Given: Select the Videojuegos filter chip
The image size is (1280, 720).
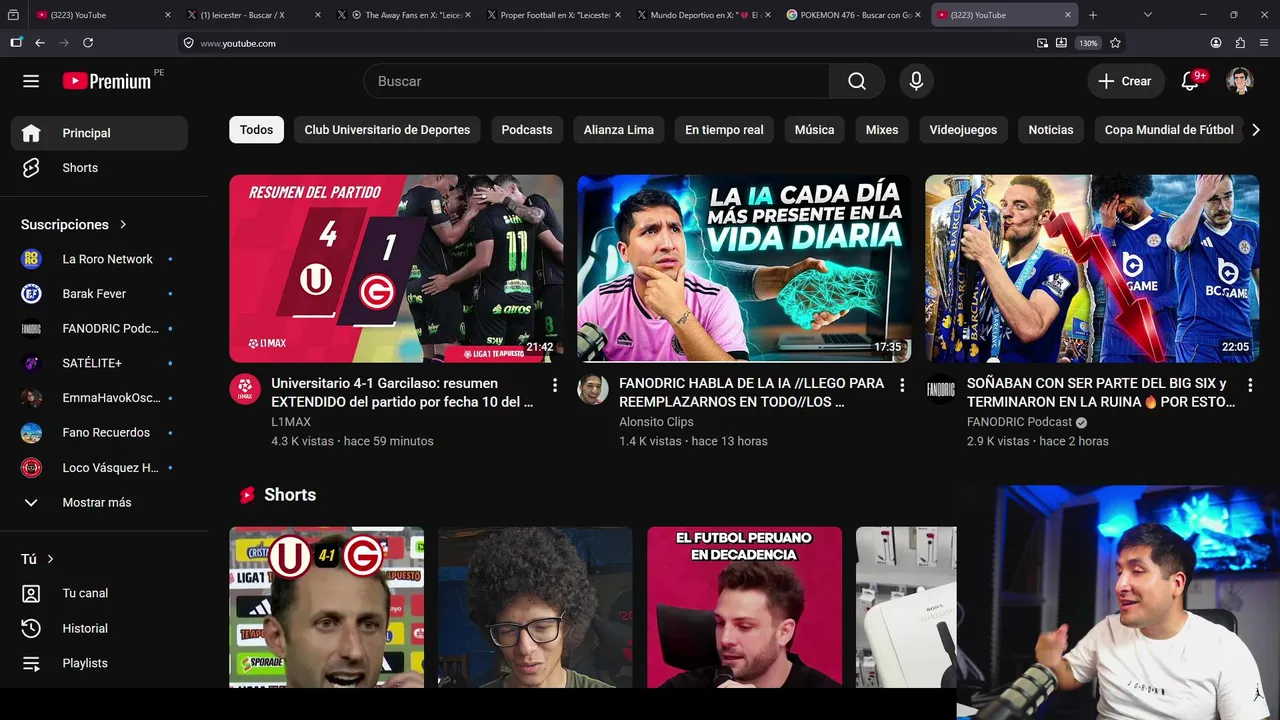Looking at the screenshot, I should click(x=963, y=130).
